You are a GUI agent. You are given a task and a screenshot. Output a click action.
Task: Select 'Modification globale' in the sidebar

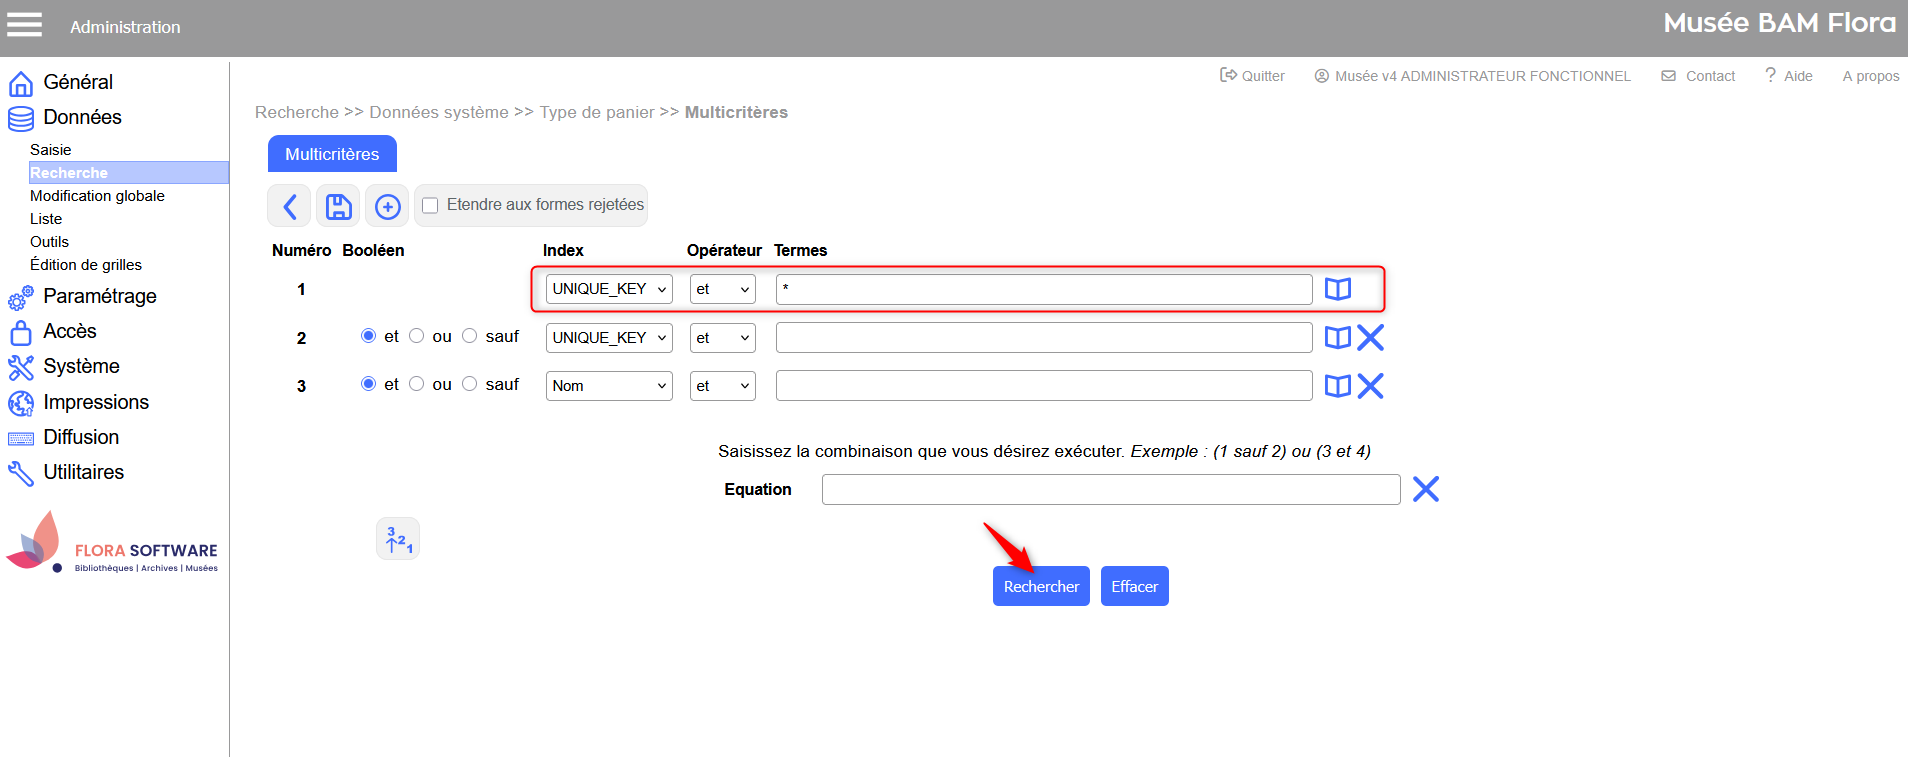click(97, 196)
